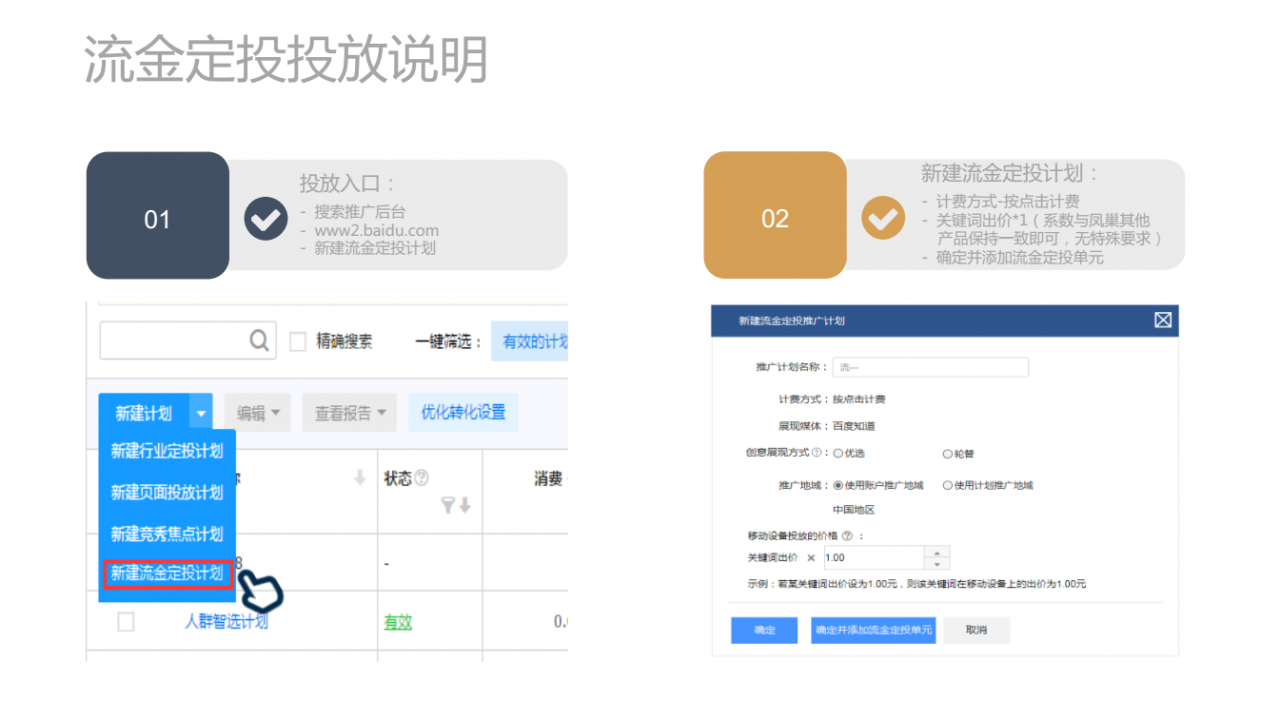Image resolution: width=1280 pixels, height=720 pixels.
Task: Decrease keyword bid with down stepper arrow
Action: [x=937, y=563]
